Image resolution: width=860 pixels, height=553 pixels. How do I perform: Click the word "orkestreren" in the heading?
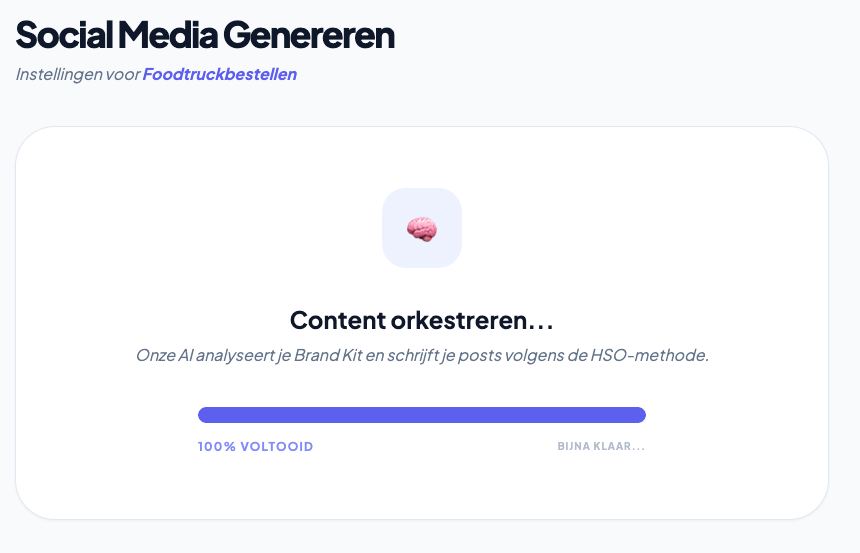pos(476,320)
